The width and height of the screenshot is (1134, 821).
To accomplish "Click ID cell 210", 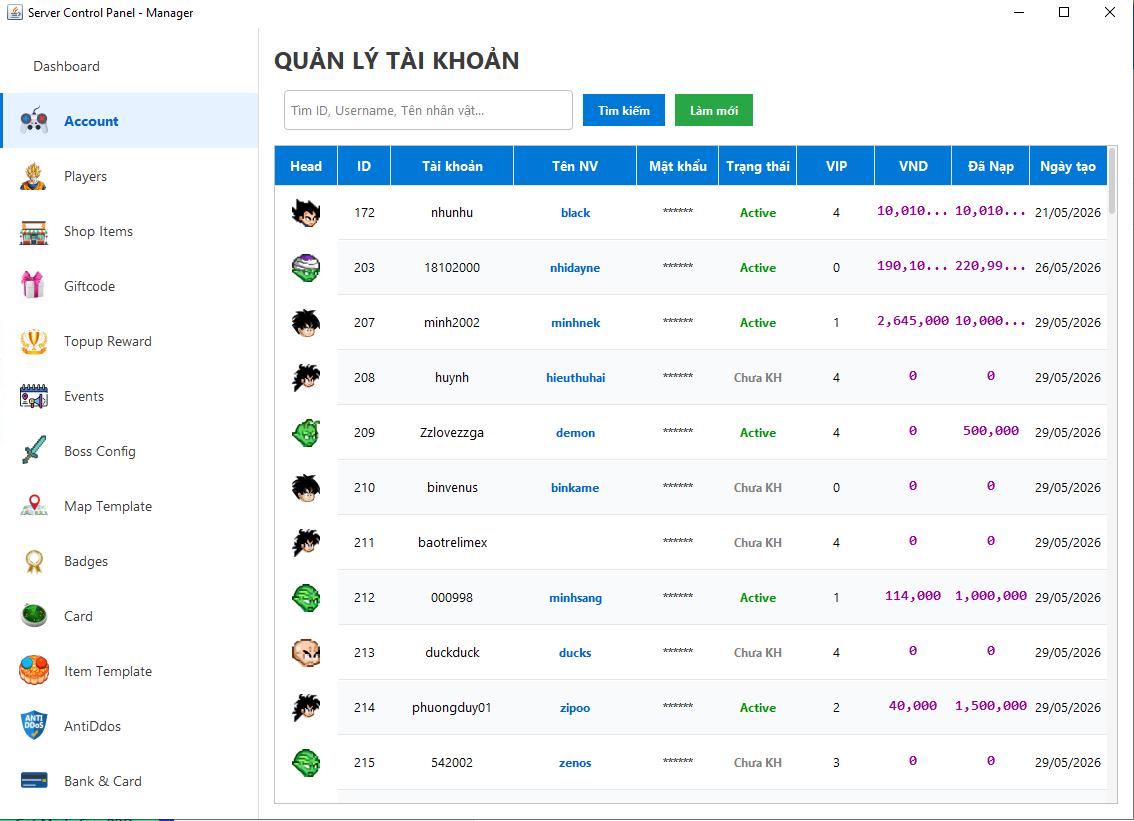I will [x=364, y=488].
